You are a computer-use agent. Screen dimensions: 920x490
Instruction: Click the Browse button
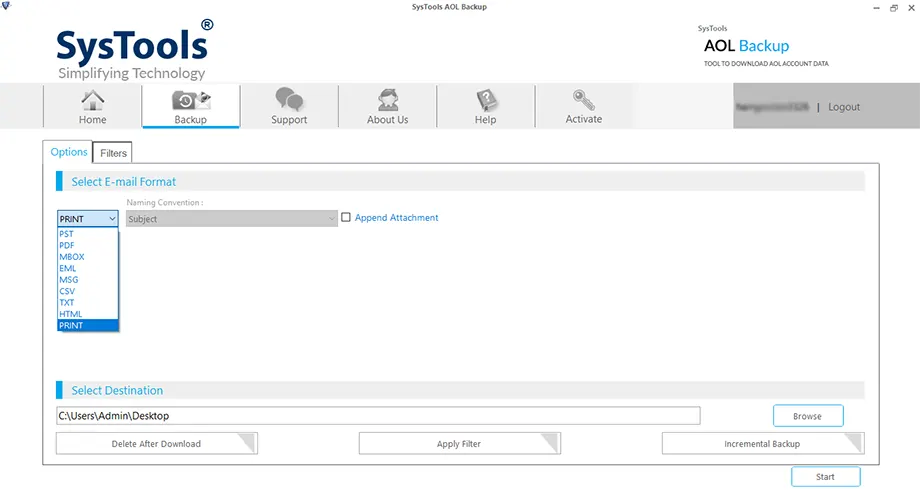point(808,416)
